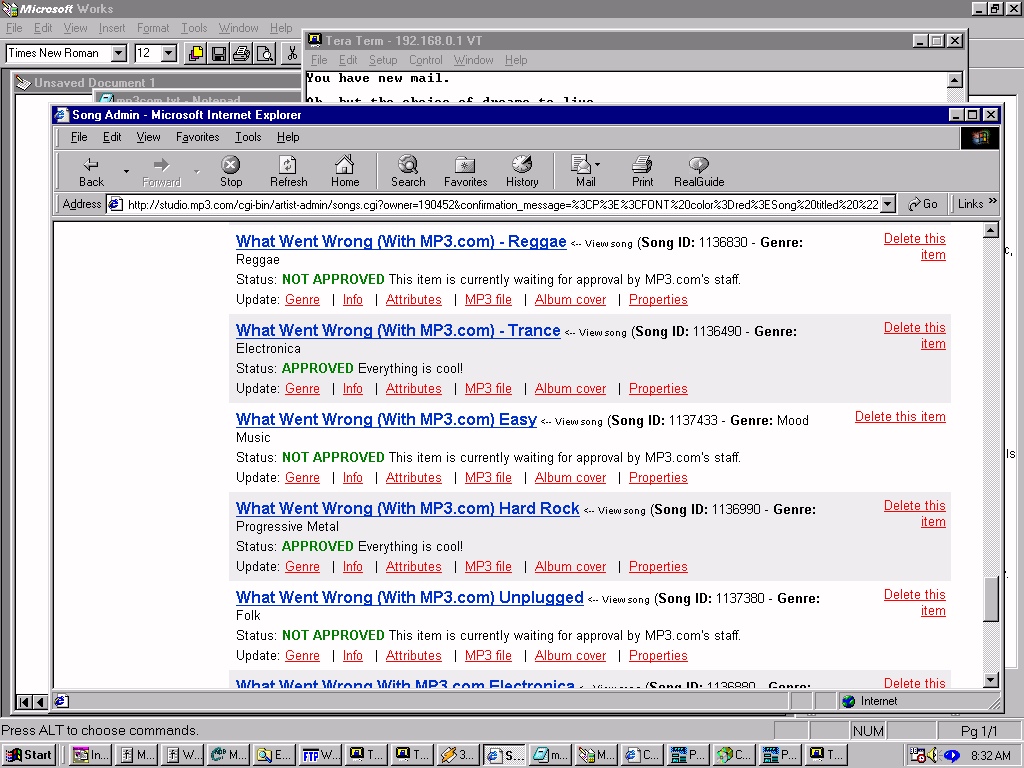Open the Times New Roman font dropdown
This screenshot has height=768, width=1024.
tap(119, 53)
